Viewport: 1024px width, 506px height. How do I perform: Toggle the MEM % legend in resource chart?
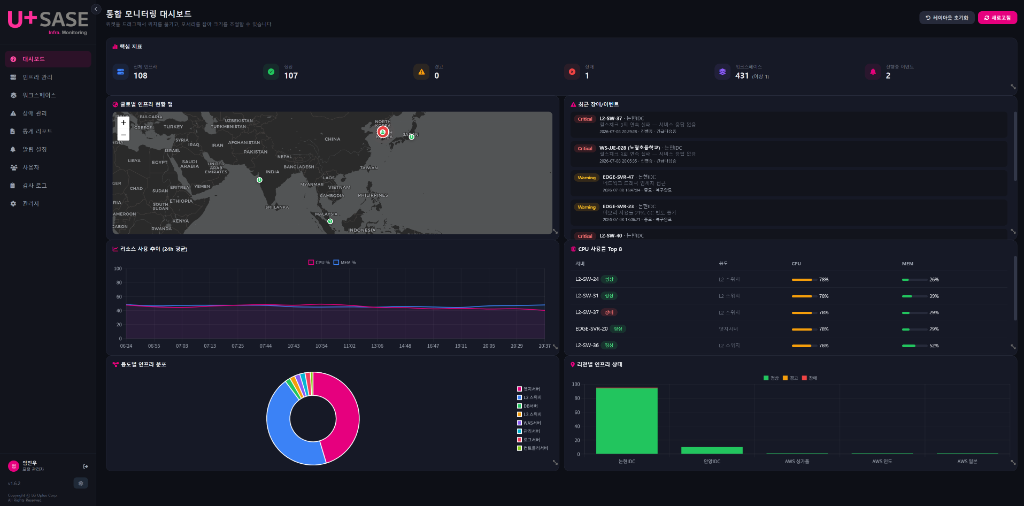point(344,262)
